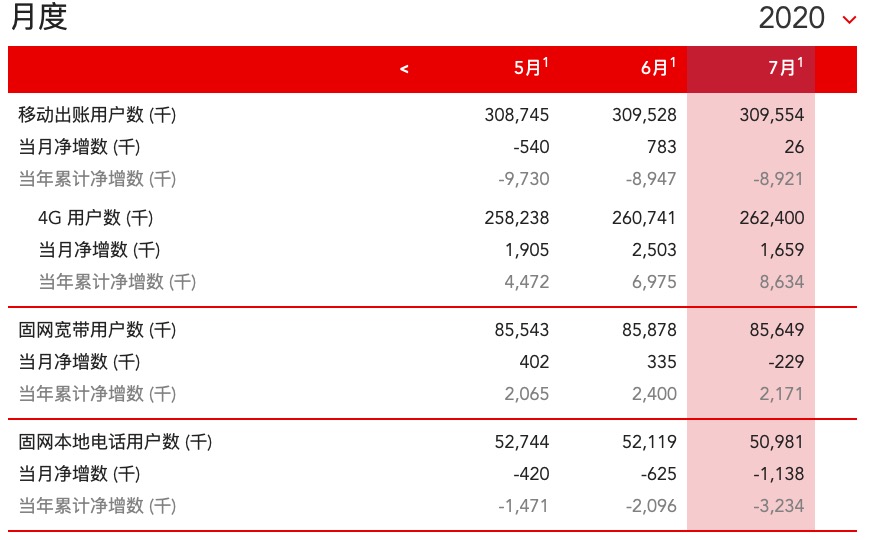Viewport: 890px width, 540px height.
Task: Click the 月度 heading
Action: [x=40, y=18]
